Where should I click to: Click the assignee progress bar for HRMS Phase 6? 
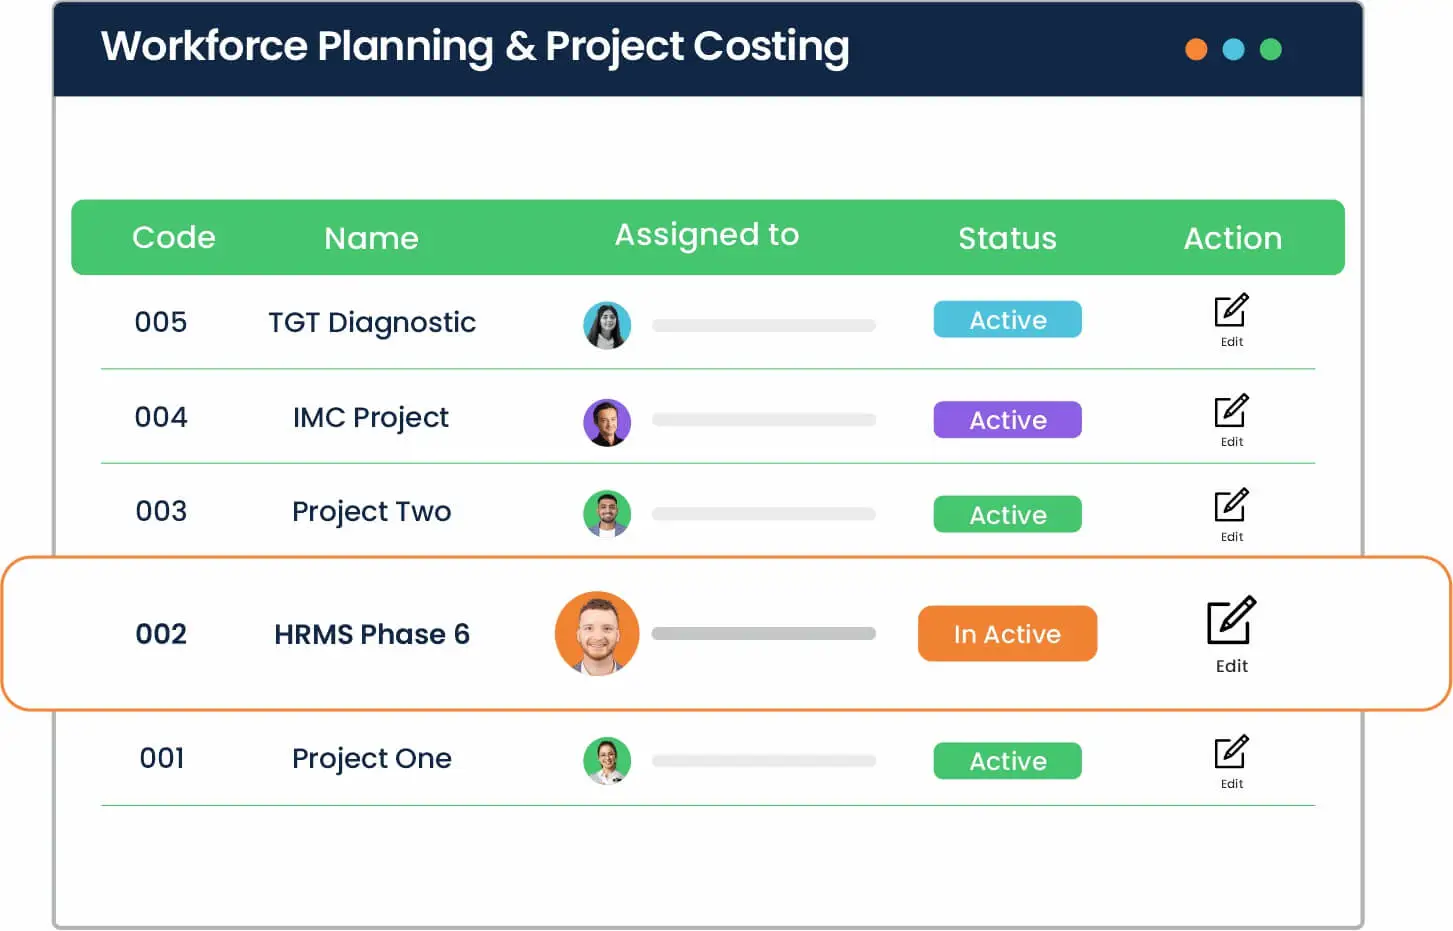(764, 634)
